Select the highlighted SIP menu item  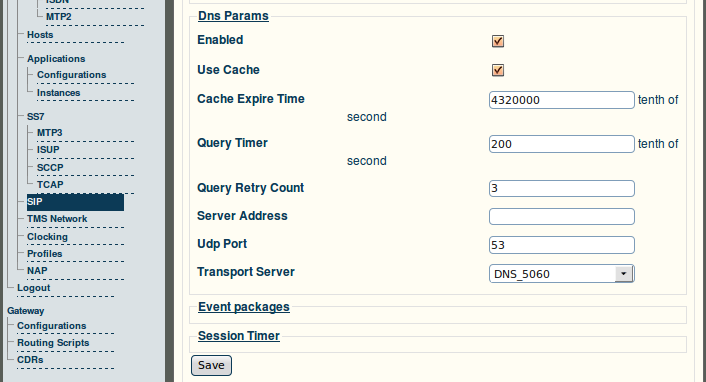(75, 202)
